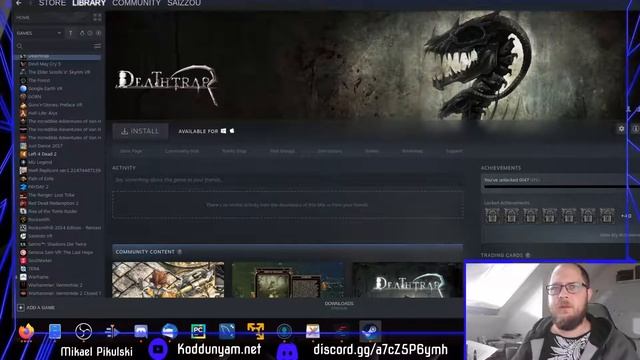Open the Support link for Deathtrap
Viewport: 640px width, 360px height.
coord(454,151)
